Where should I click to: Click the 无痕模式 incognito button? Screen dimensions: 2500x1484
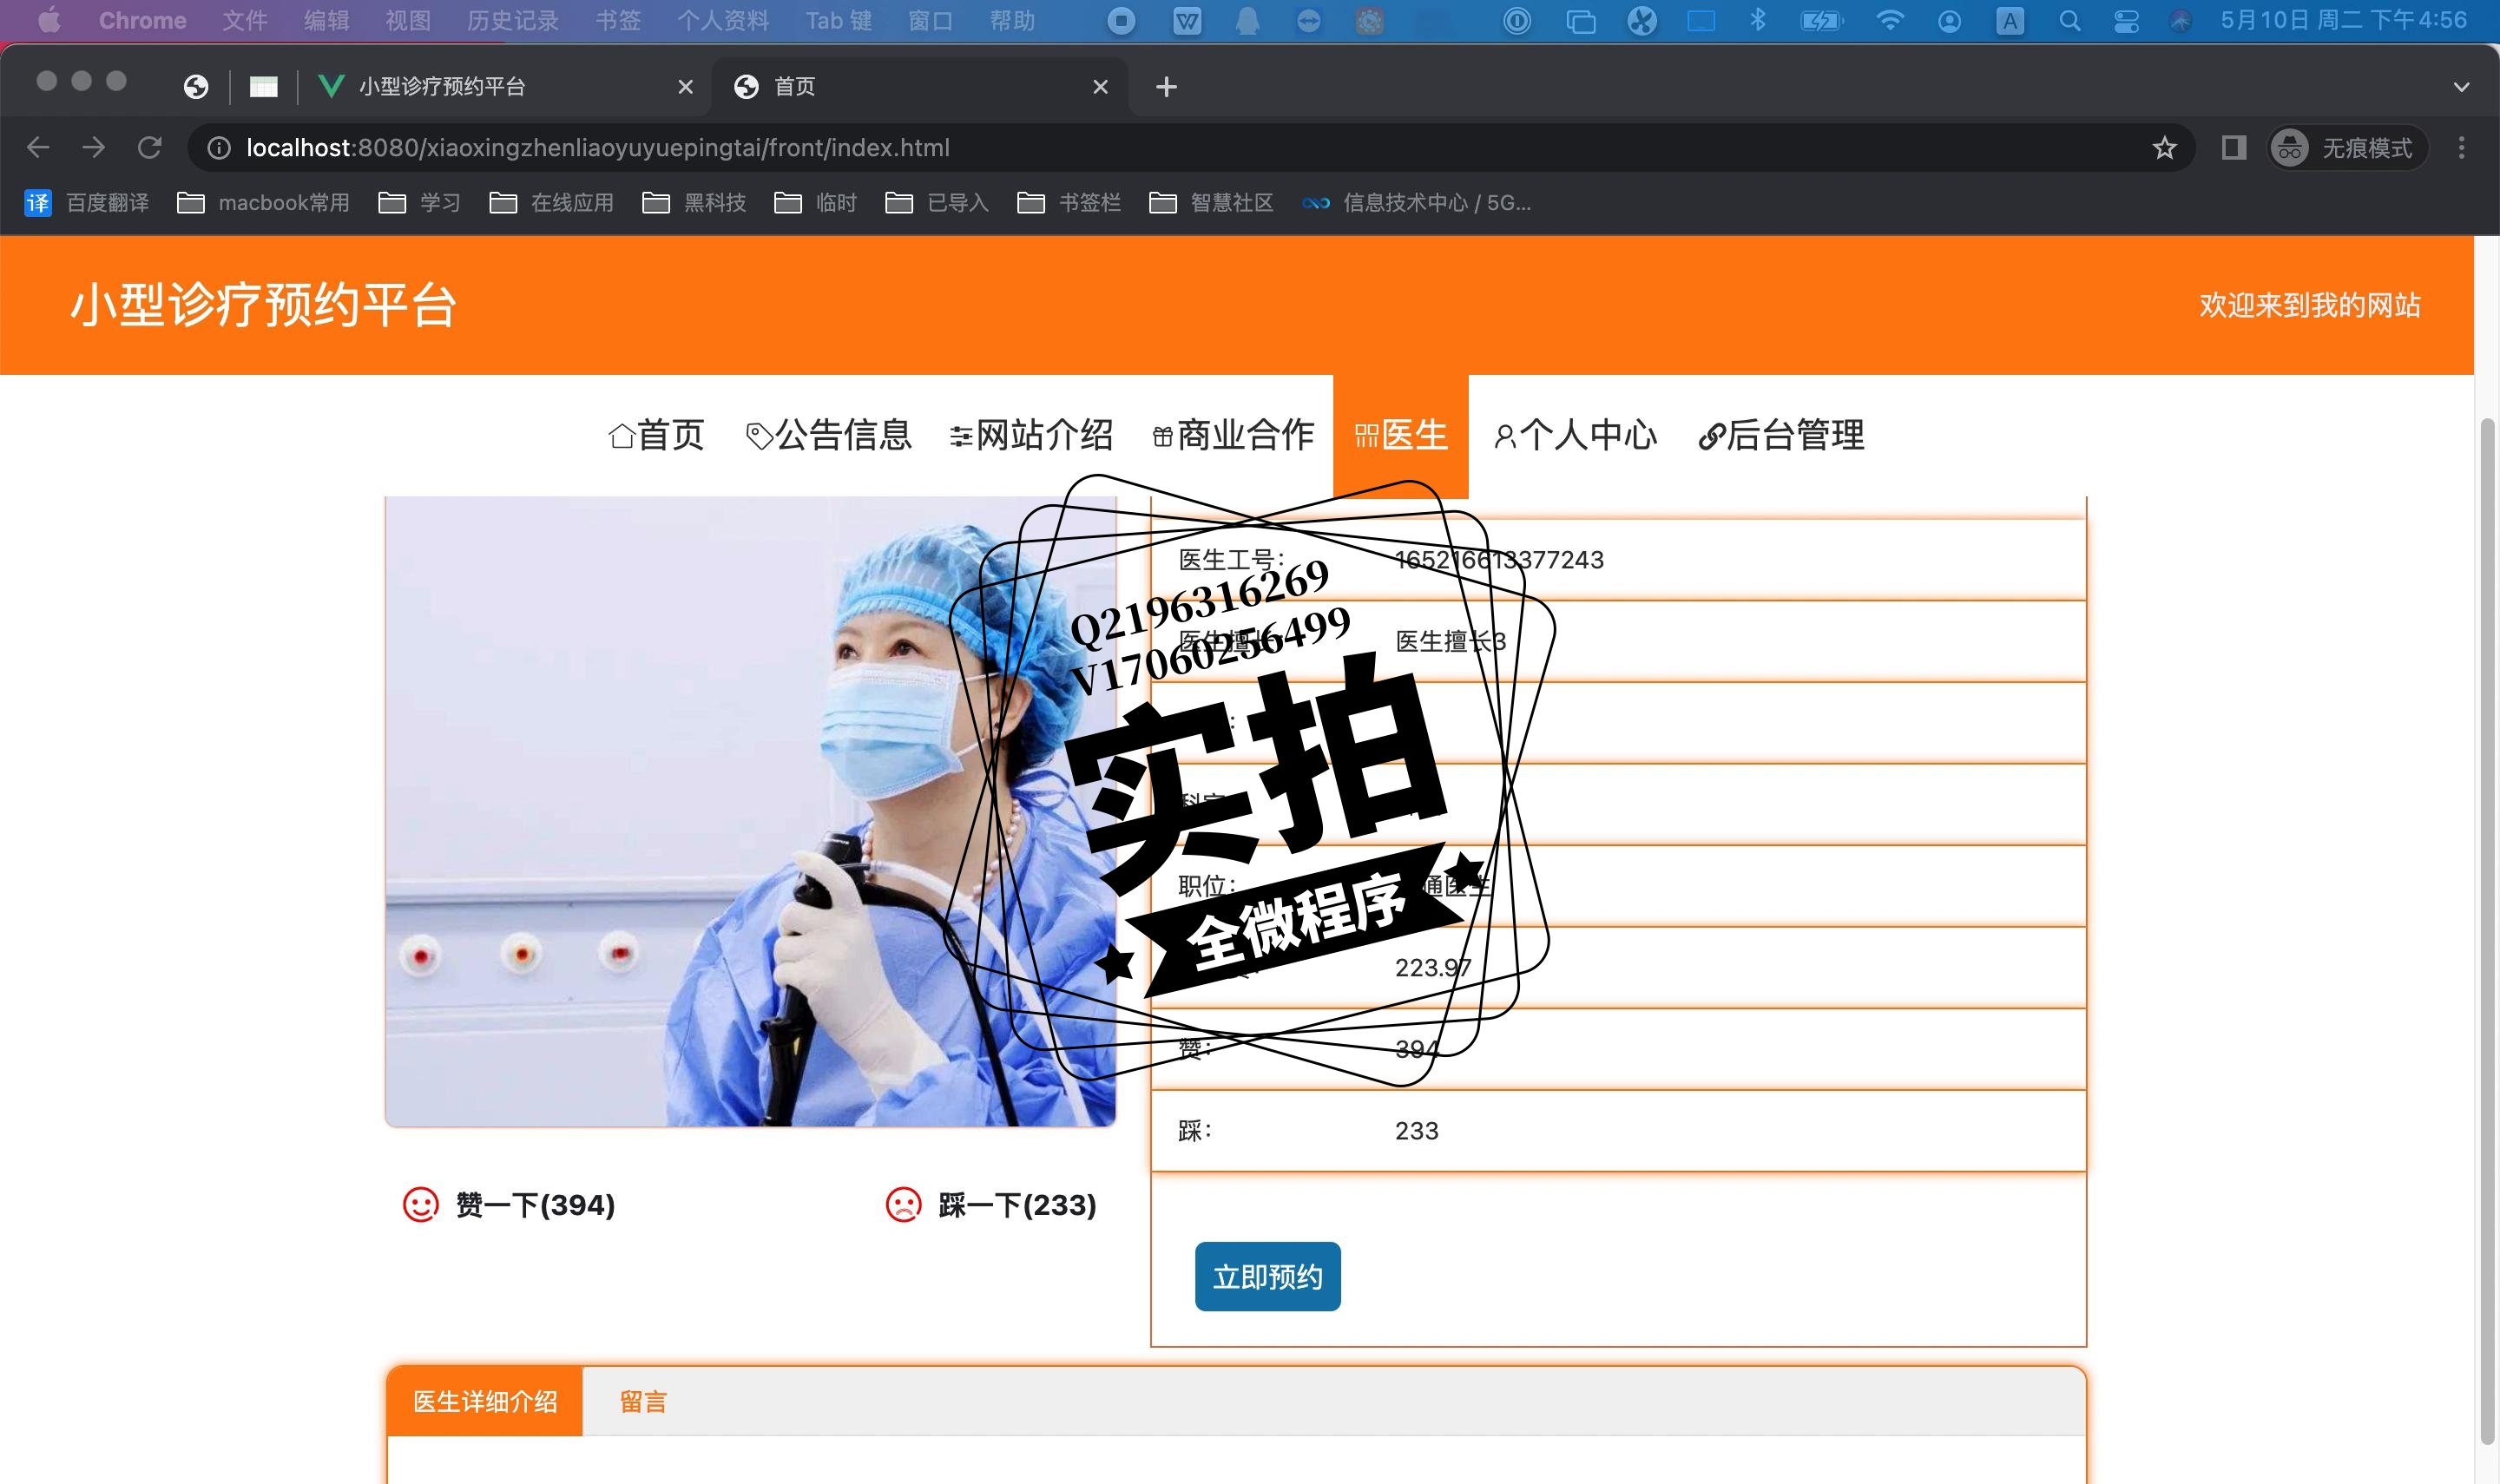point(2346,148)
